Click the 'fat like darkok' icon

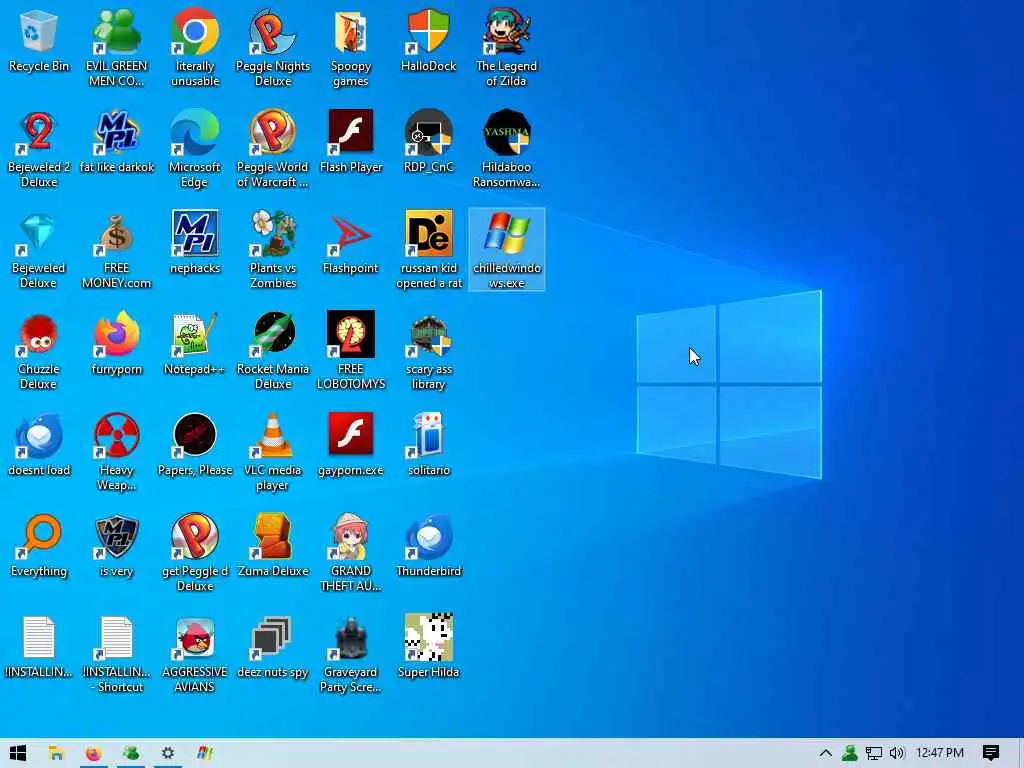coord(116,140)
